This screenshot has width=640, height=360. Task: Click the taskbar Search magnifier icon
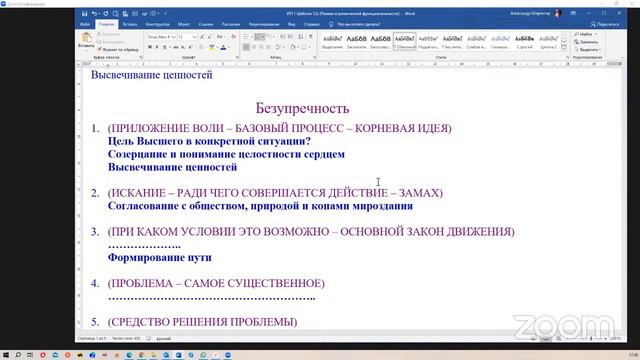pos(18,355)
